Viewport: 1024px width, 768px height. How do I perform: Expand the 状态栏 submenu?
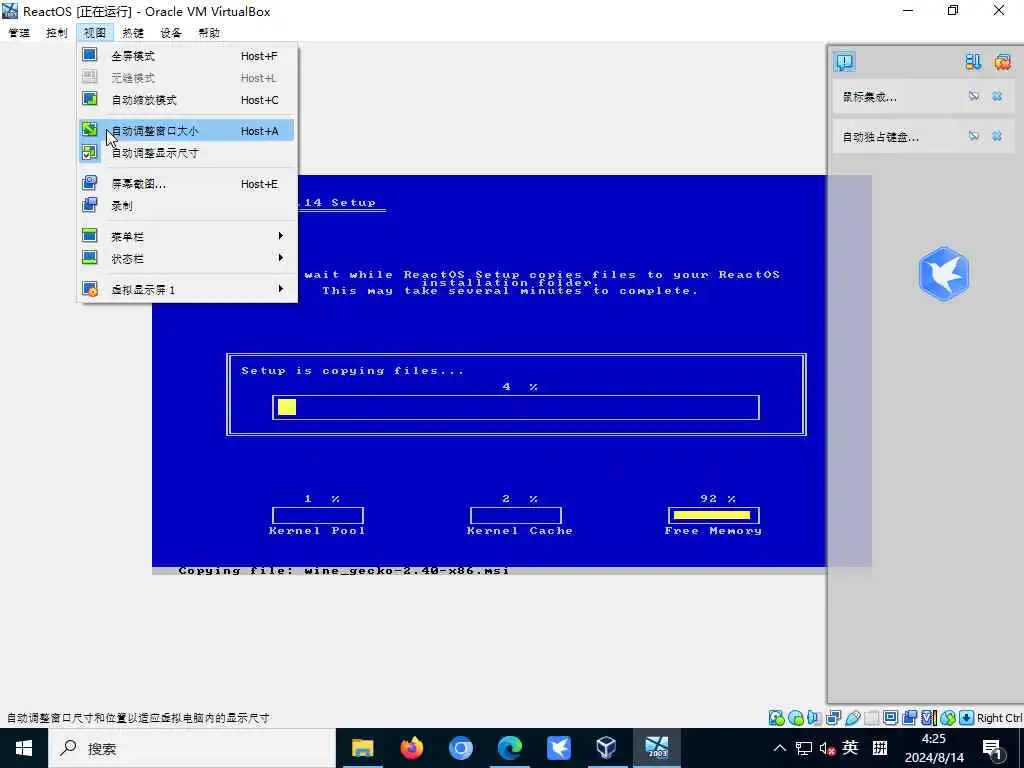tap(187, 259)
